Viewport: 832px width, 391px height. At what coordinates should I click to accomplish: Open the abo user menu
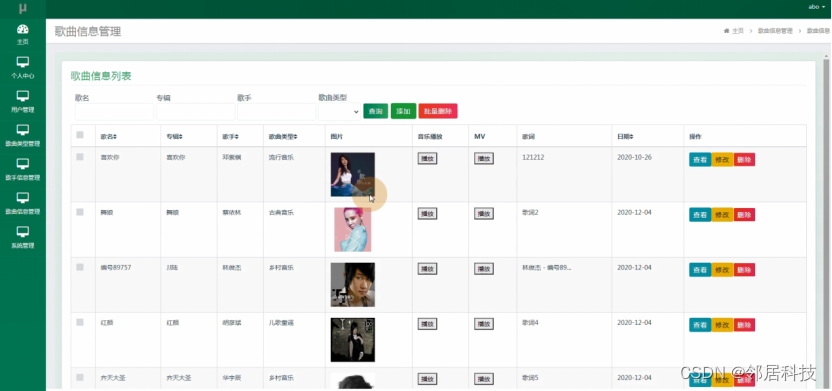(816, 7)
